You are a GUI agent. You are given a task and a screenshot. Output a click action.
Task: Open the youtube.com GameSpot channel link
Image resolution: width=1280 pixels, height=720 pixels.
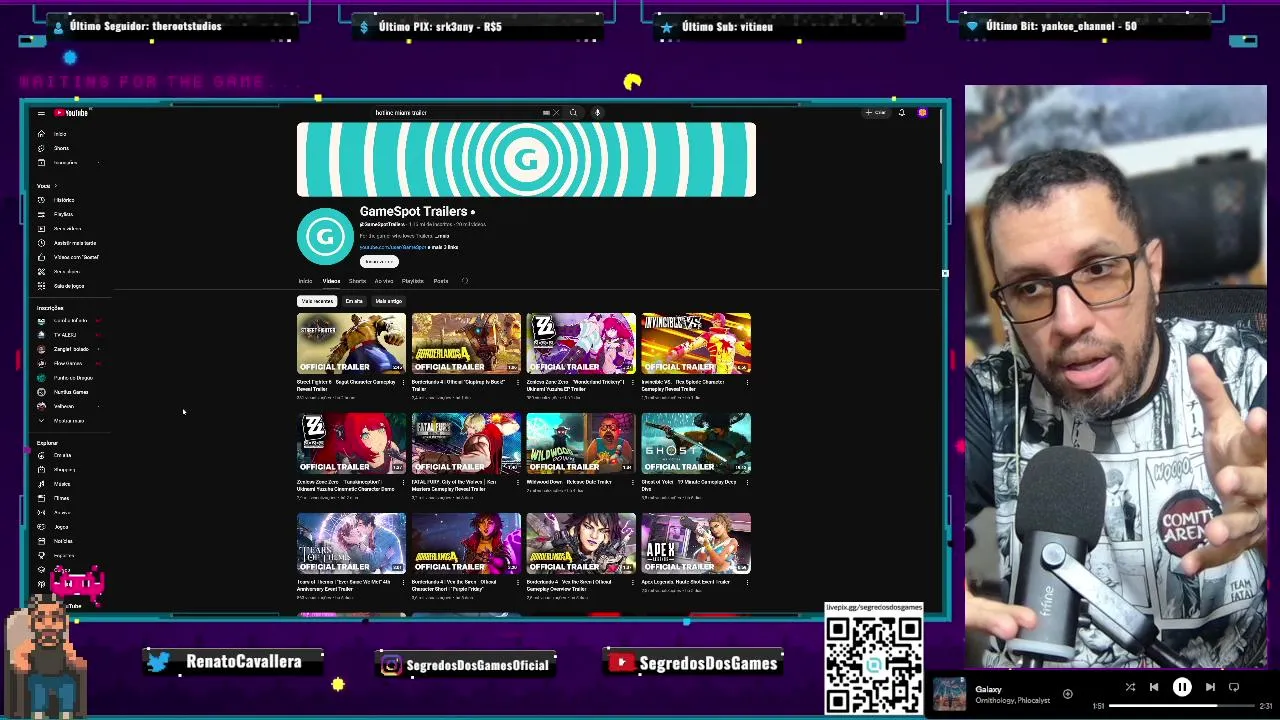[x=393, y=247]
